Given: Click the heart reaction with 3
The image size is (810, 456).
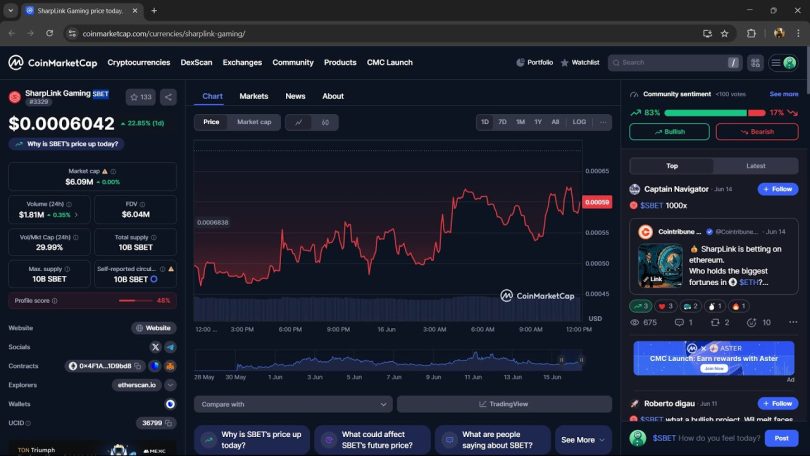Looking at the screenshot, I should tap(666, 306).
